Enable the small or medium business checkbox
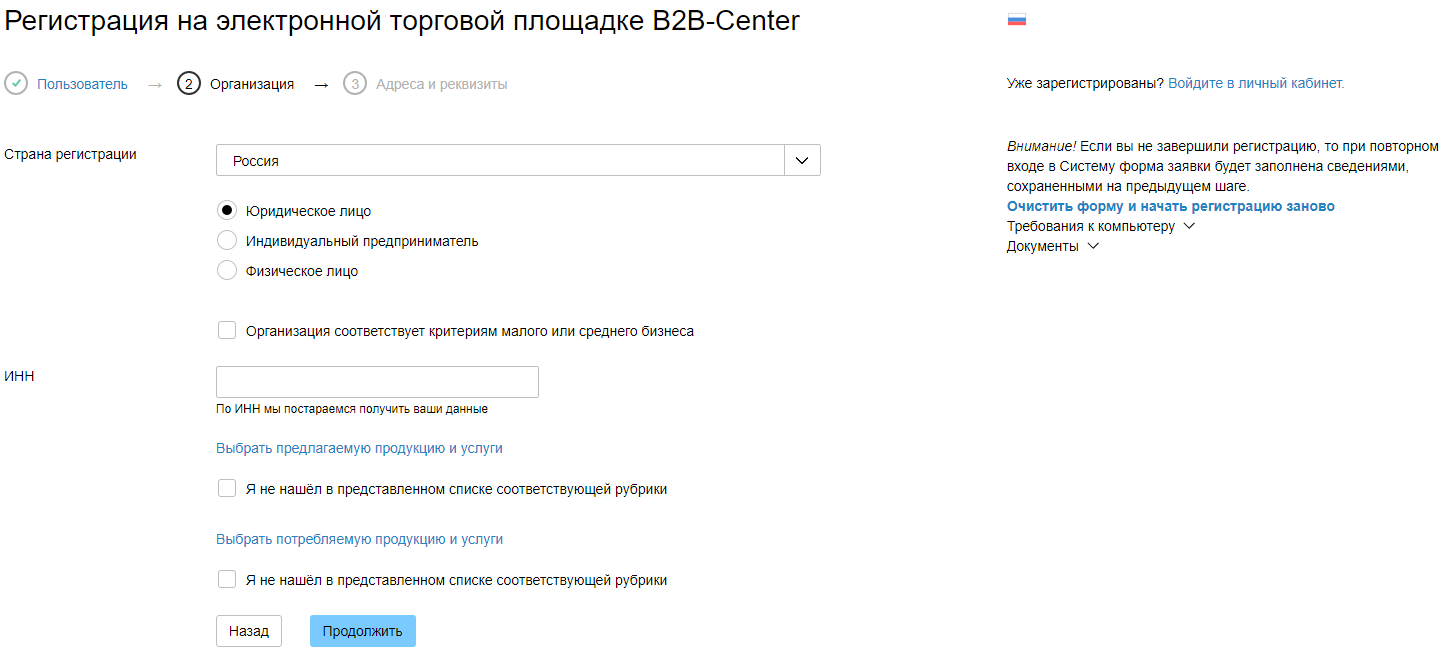Screen dimensions: 1445x654 pyautogui.click(x=227, y=331)
